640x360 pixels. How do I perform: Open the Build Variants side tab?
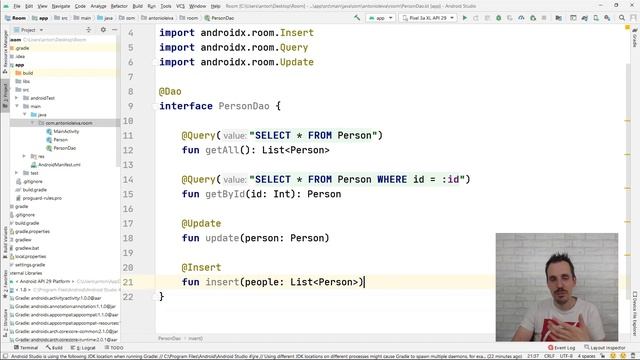pyautogui.click(x=5, y=242)
